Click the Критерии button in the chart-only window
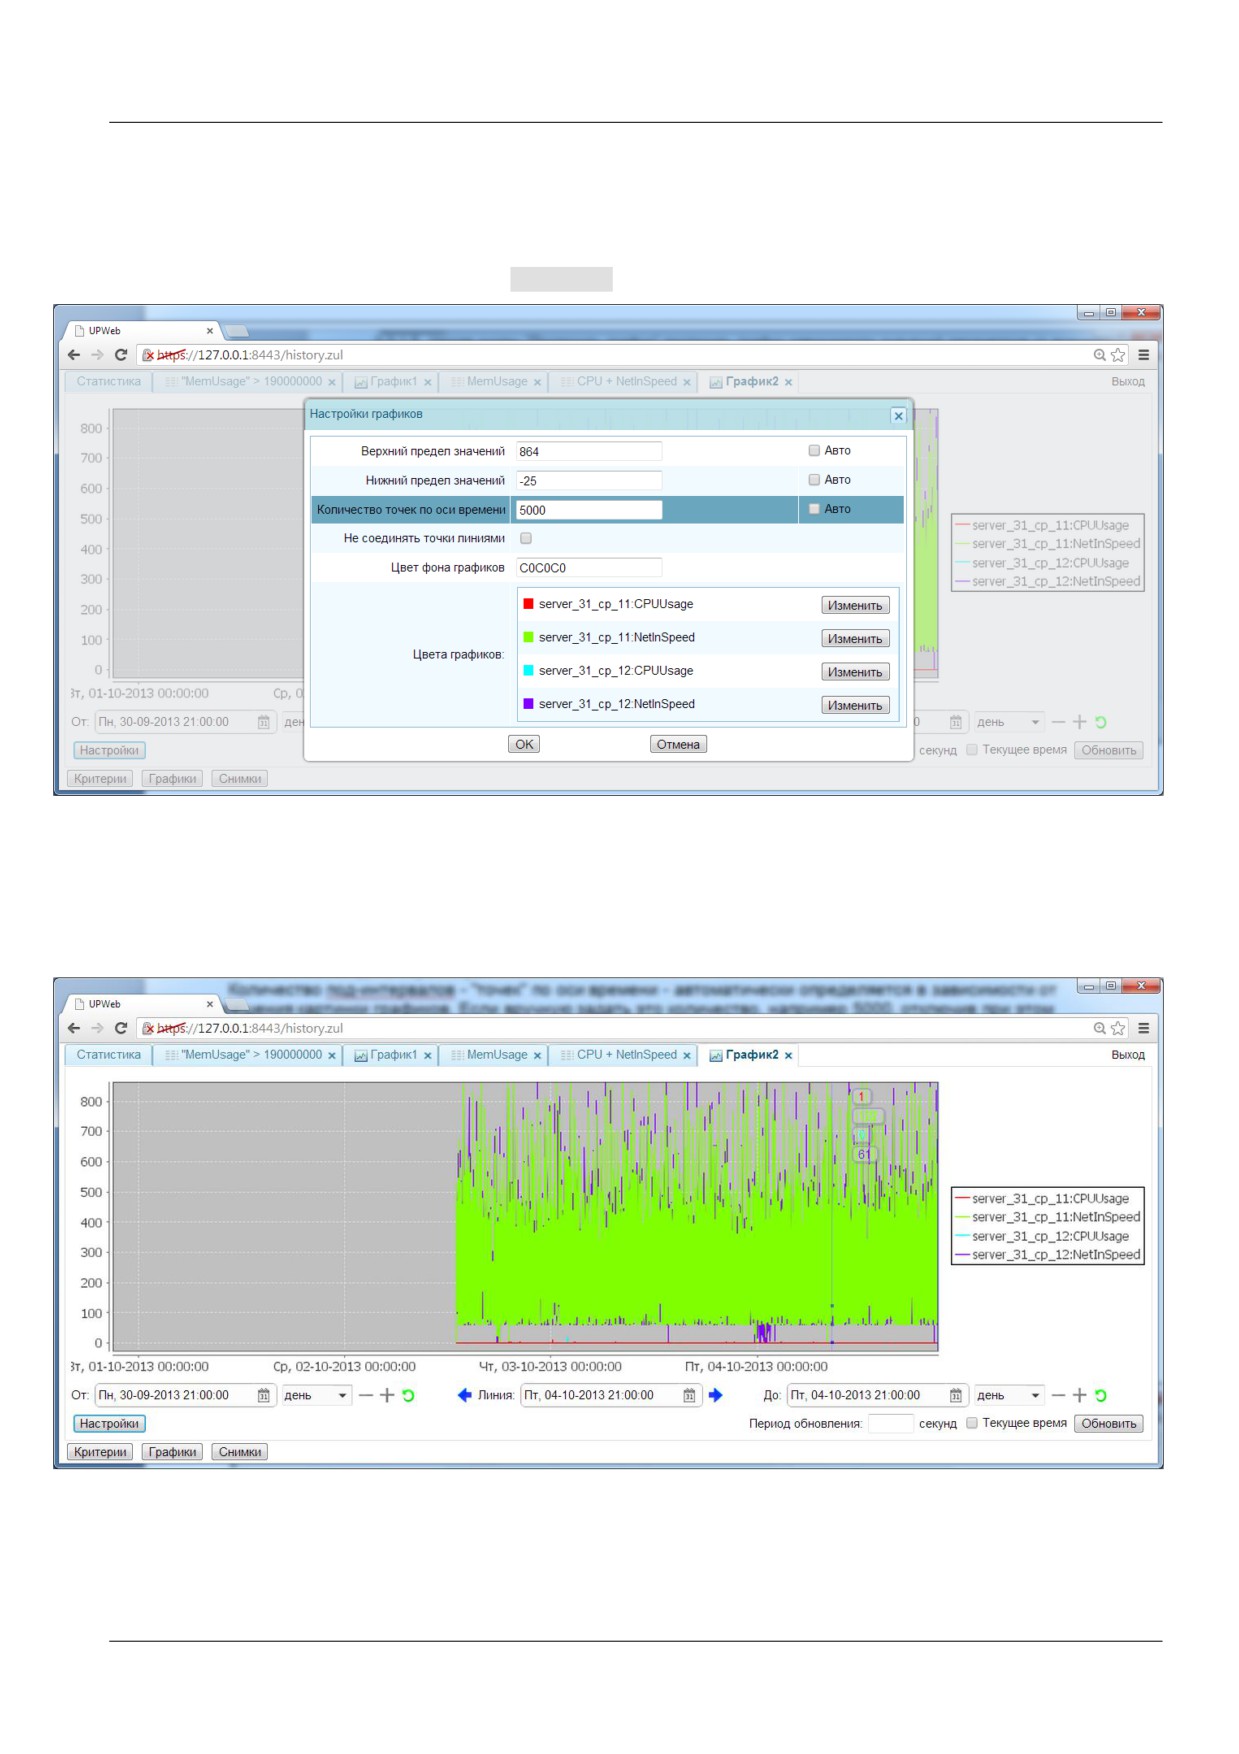 point(100,1452)
